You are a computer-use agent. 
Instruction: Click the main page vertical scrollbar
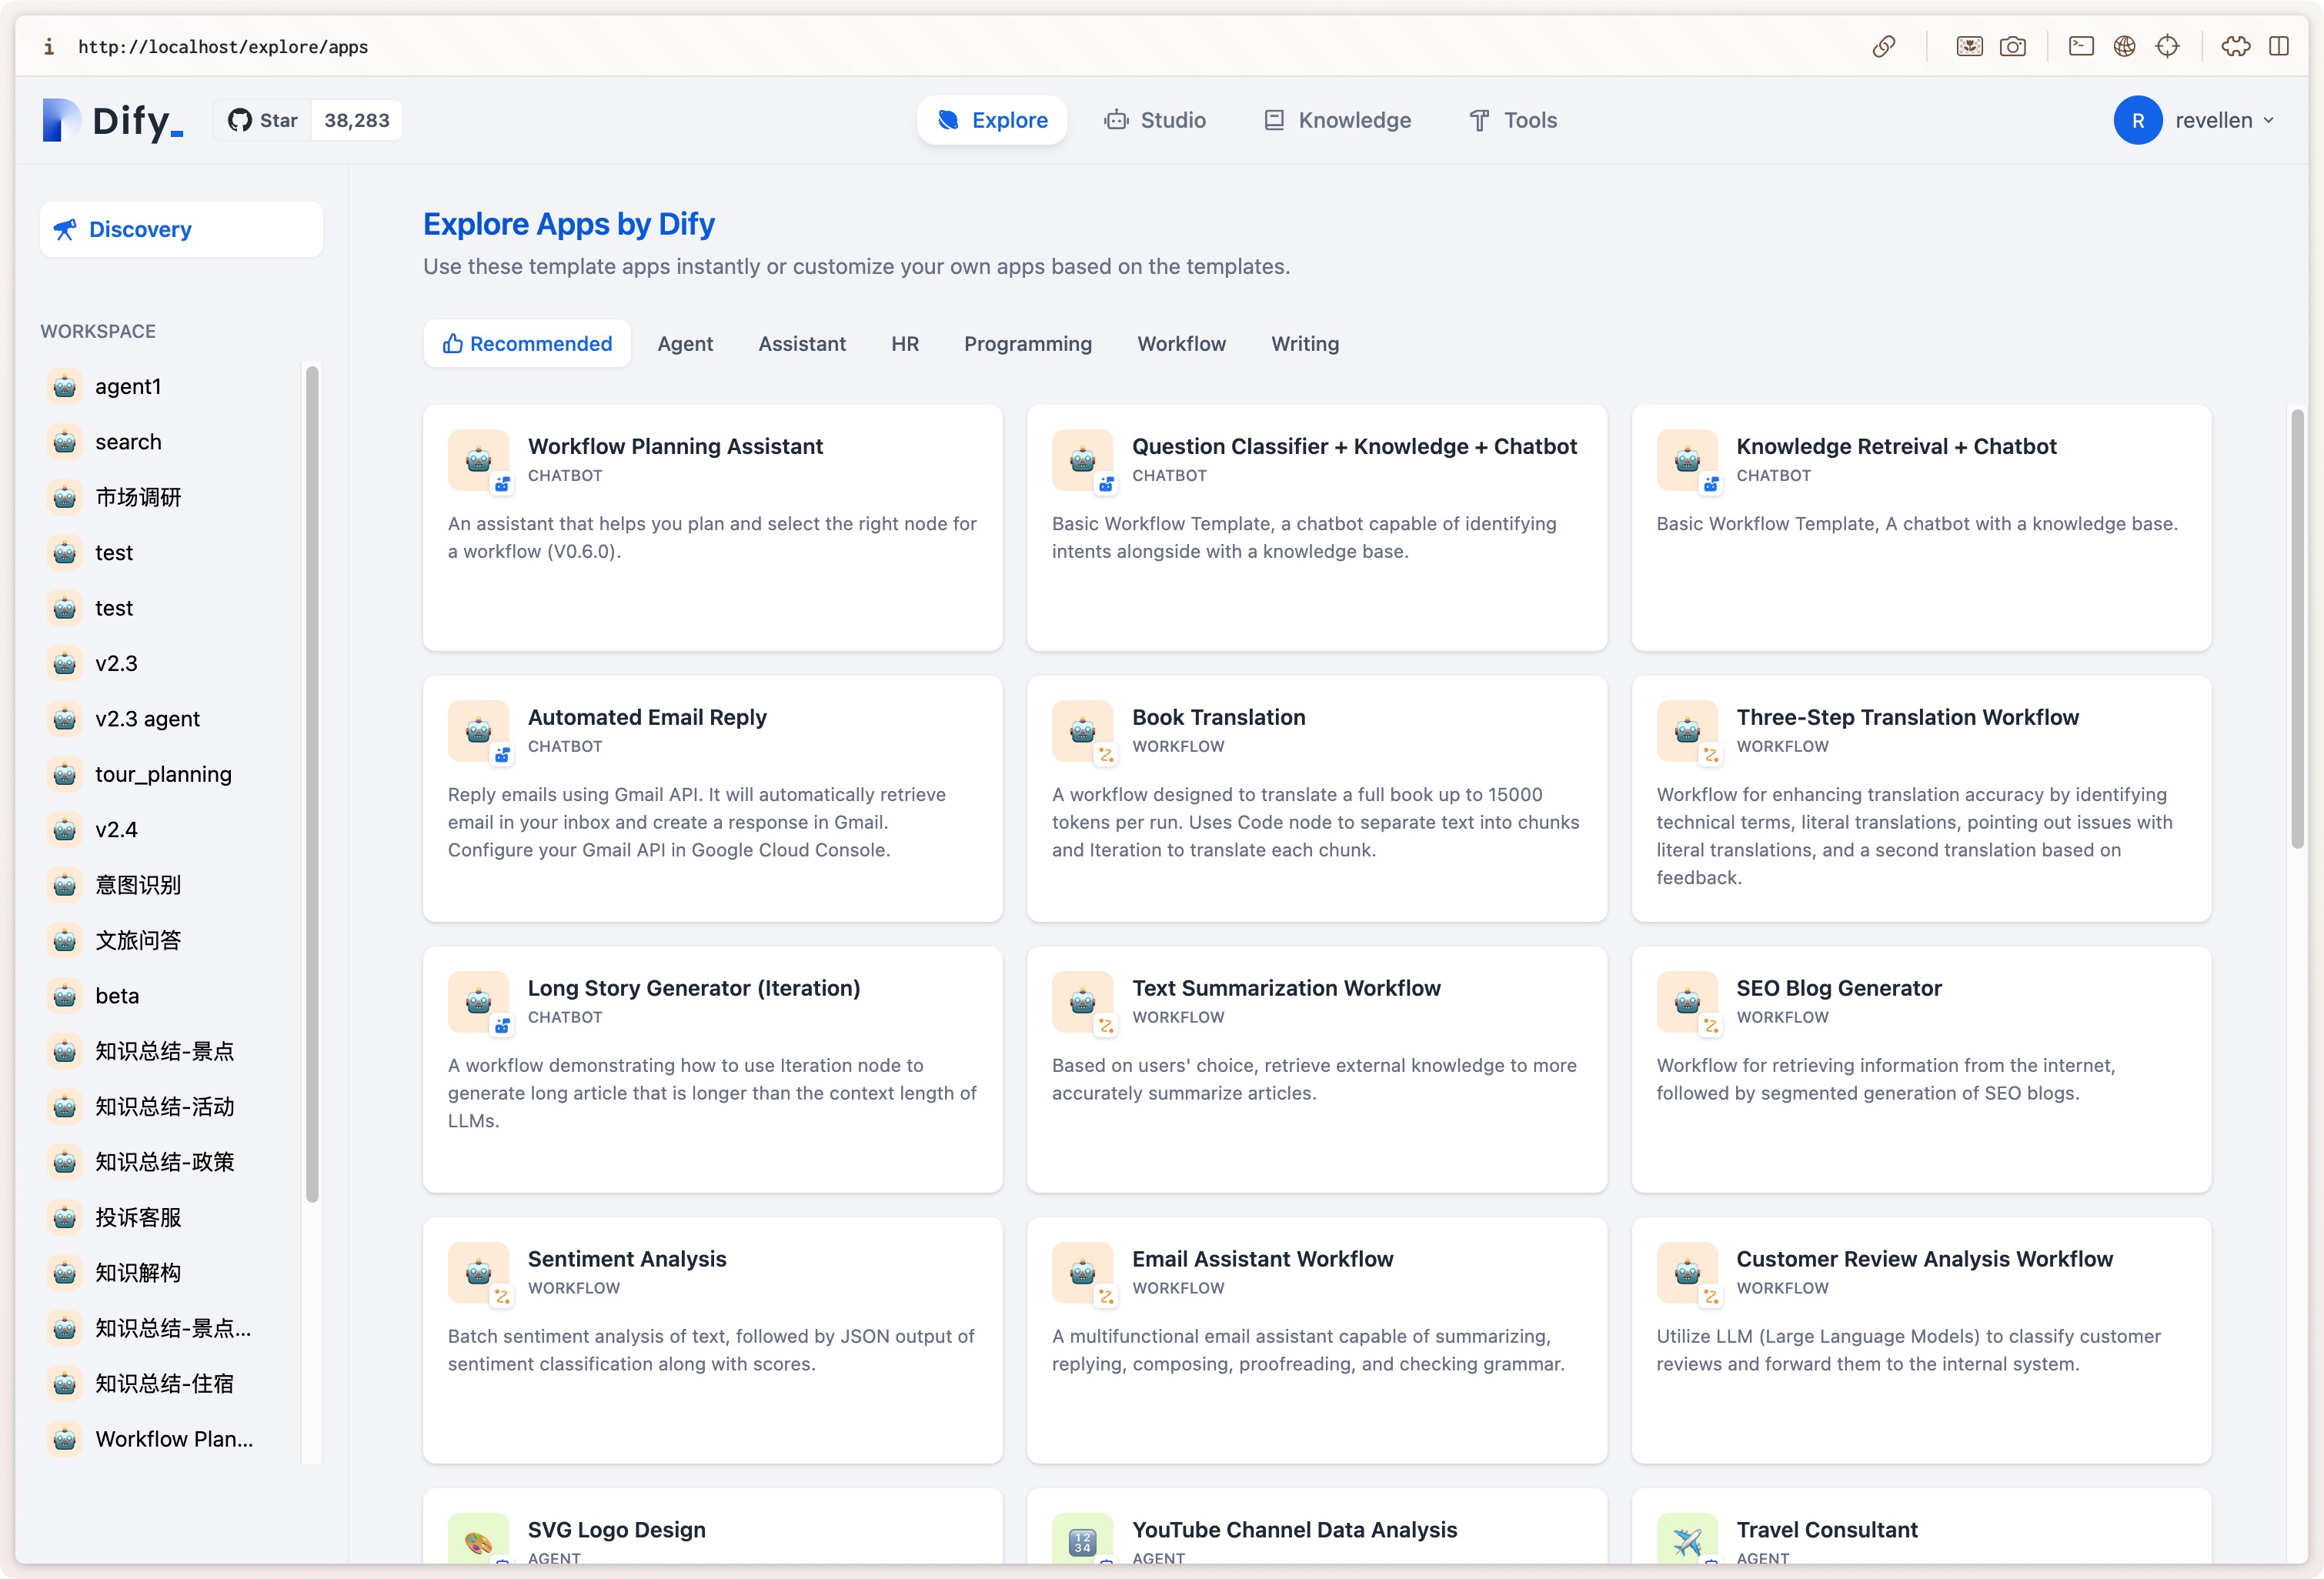(x=2297, y=628)
